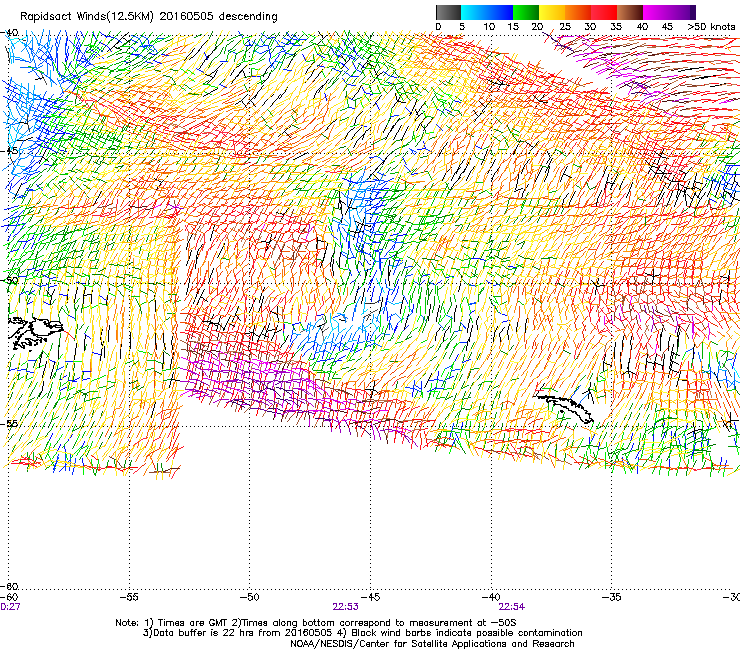Click the '-45' longitude label on bottom axis
The image size is (740, 650).
[x=370, y=597]
